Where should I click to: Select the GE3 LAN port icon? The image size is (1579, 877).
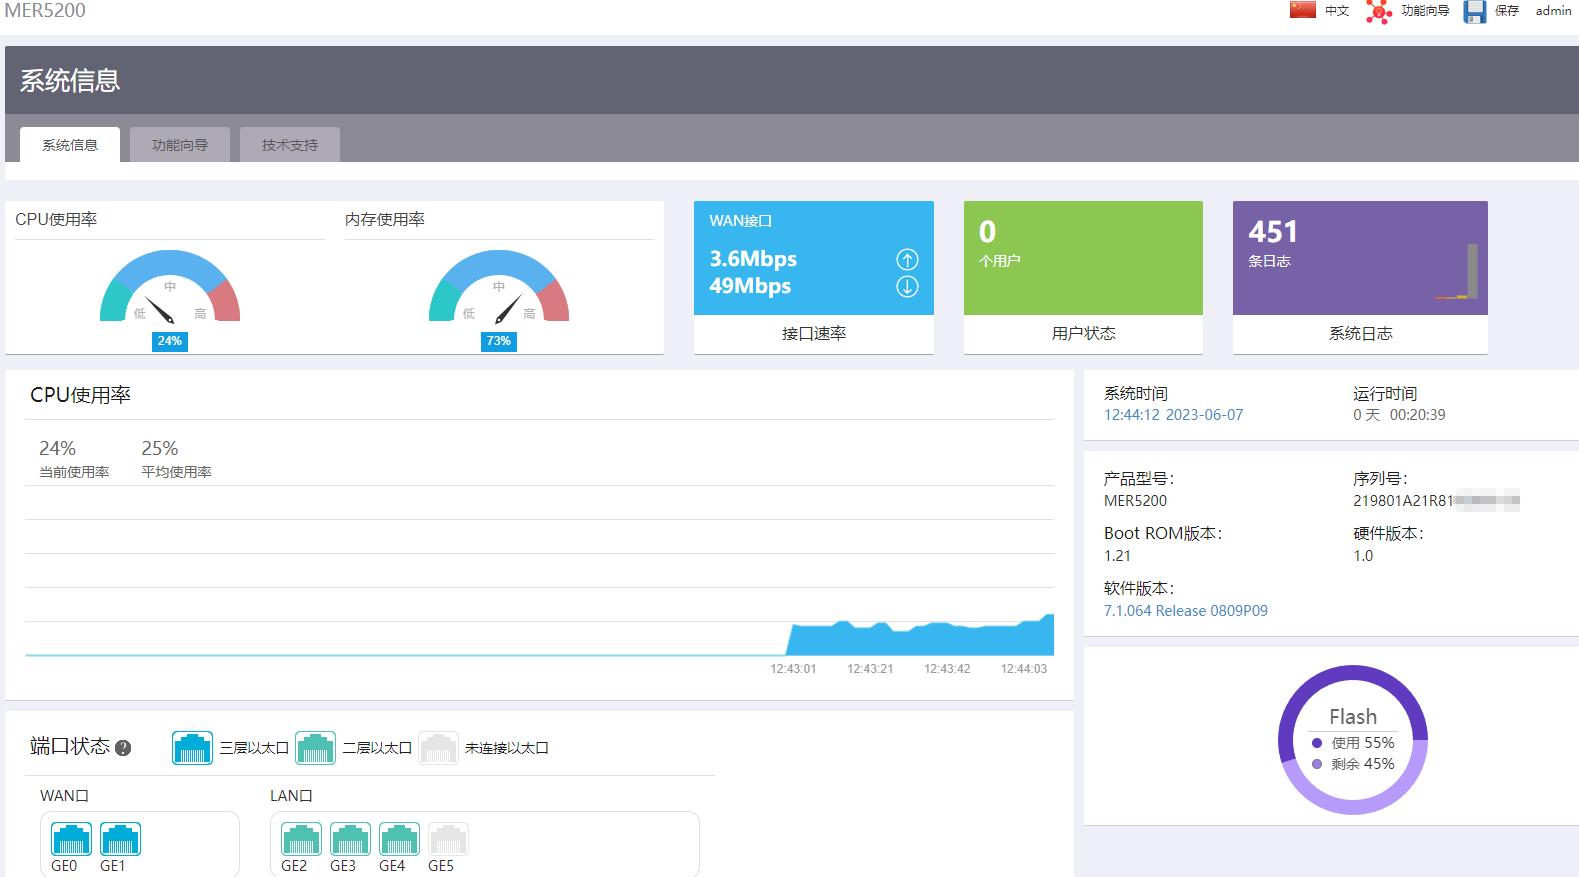point(350,839)
